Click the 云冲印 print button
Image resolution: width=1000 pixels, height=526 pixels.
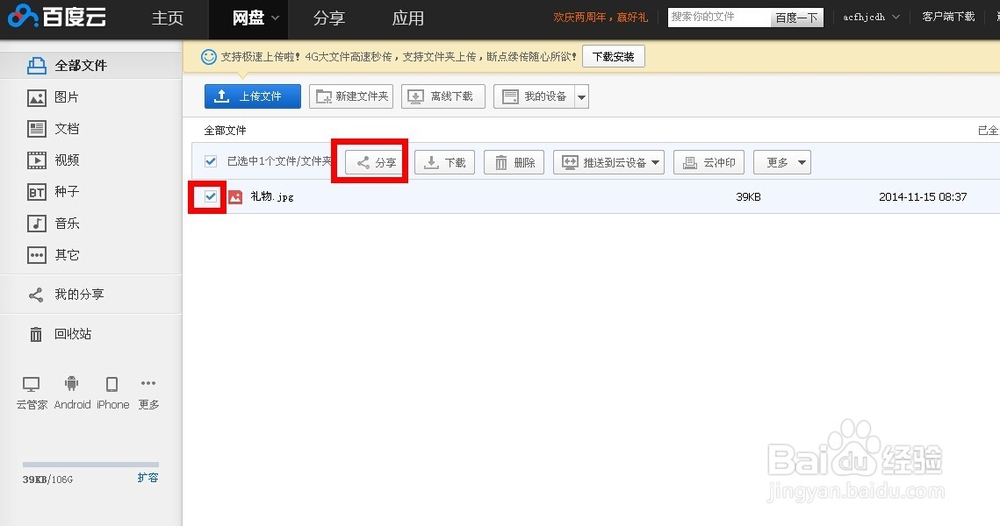(709, 163)
